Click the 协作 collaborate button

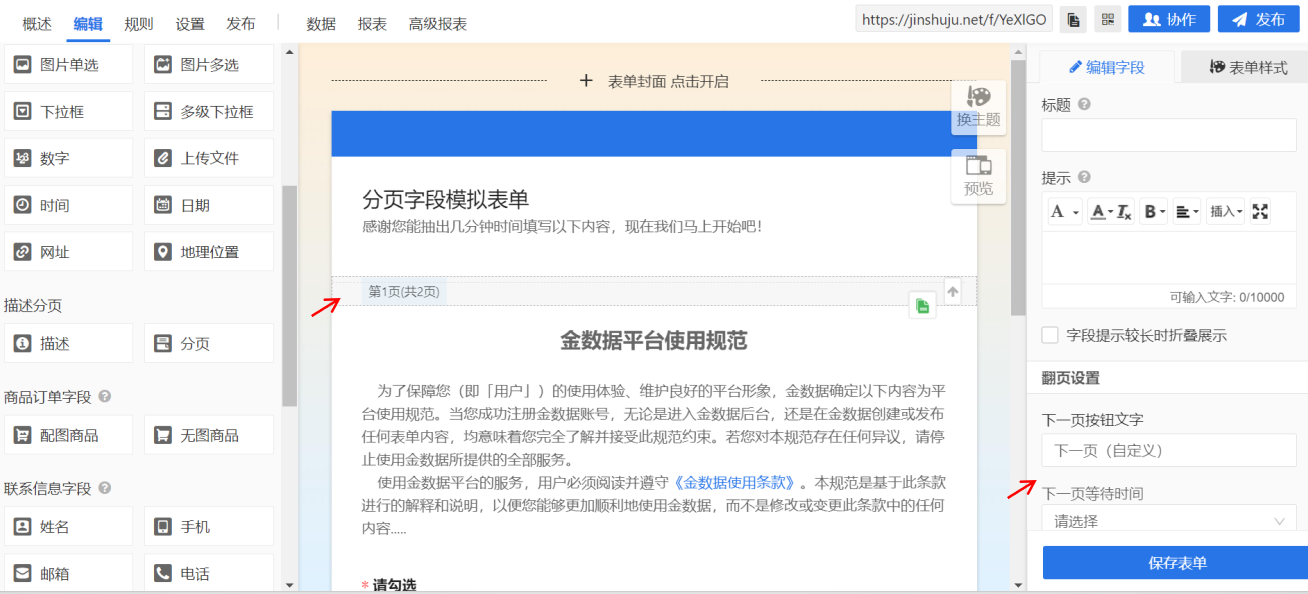[1169, 19]
